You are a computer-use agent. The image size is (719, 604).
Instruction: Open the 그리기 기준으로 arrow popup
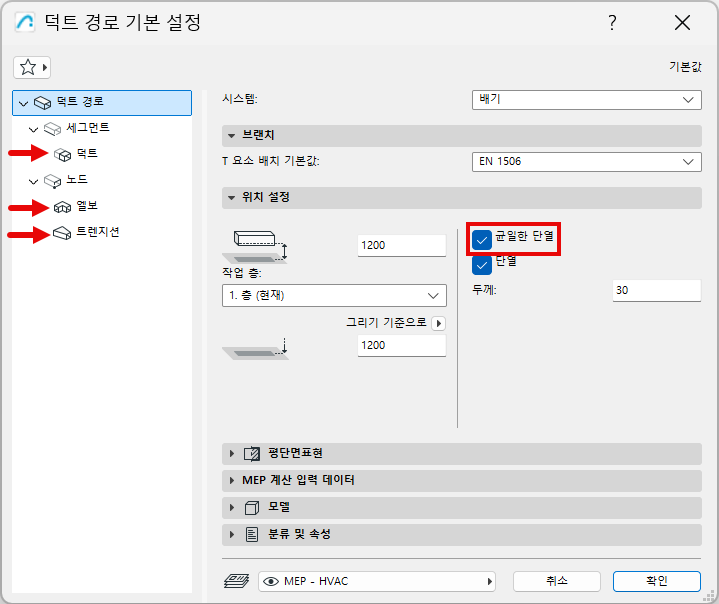click(x=438, y=323)
